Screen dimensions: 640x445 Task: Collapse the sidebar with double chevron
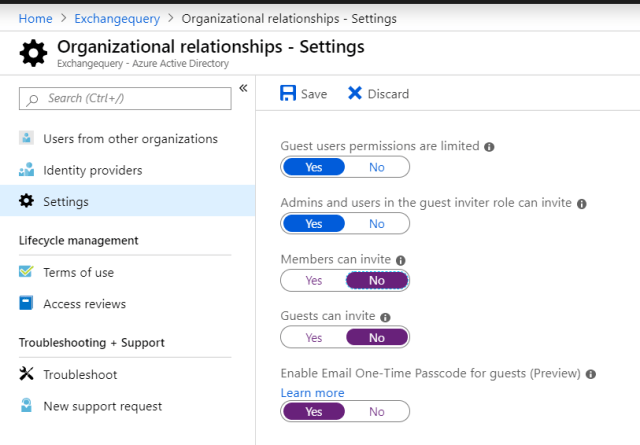tap(243, 88)
